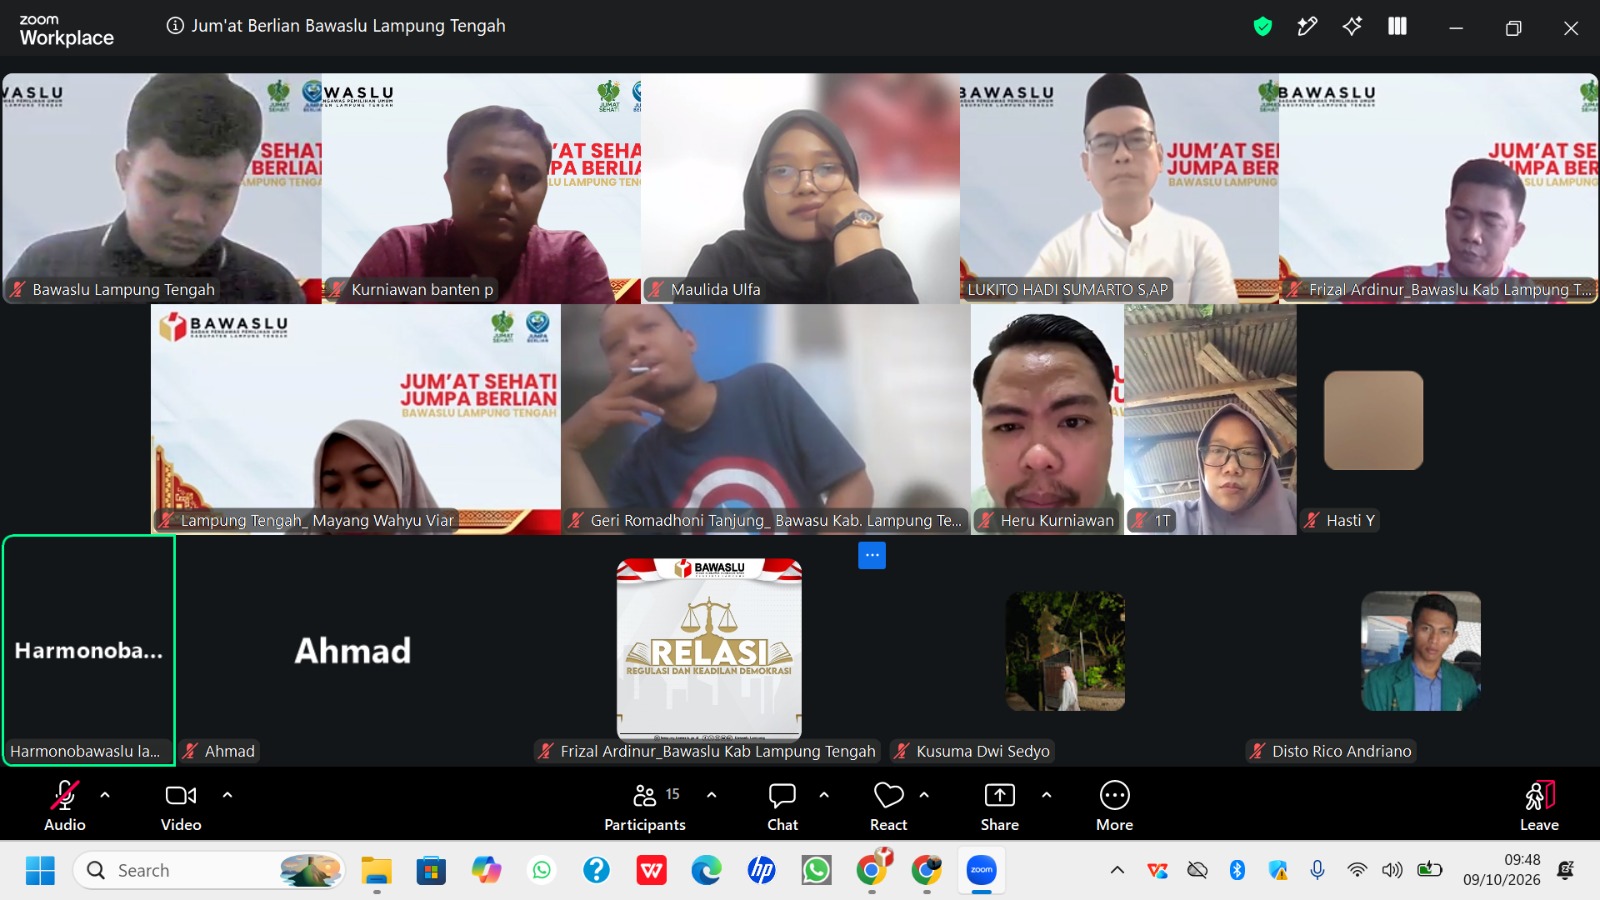The width and height of the screenshot is (1600, 900).
Task: Unmute microphone with Audio button
Action: point(65,806)
